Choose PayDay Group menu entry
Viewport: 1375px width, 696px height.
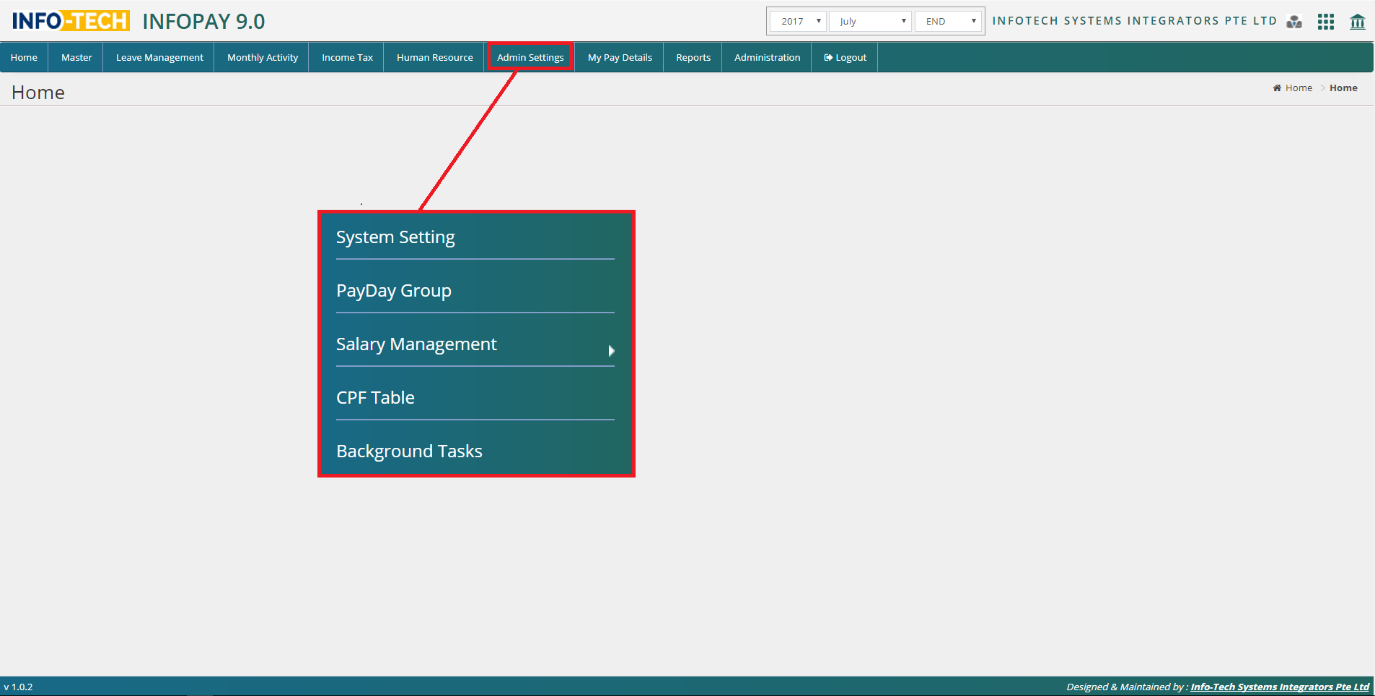393,291
